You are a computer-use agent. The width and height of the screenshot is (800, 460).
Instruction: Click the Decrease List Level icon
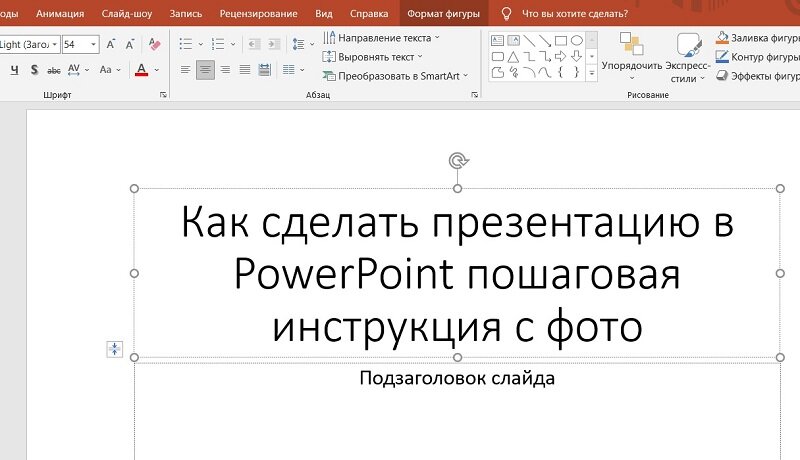pyautogui.click(x=254, y=44)
